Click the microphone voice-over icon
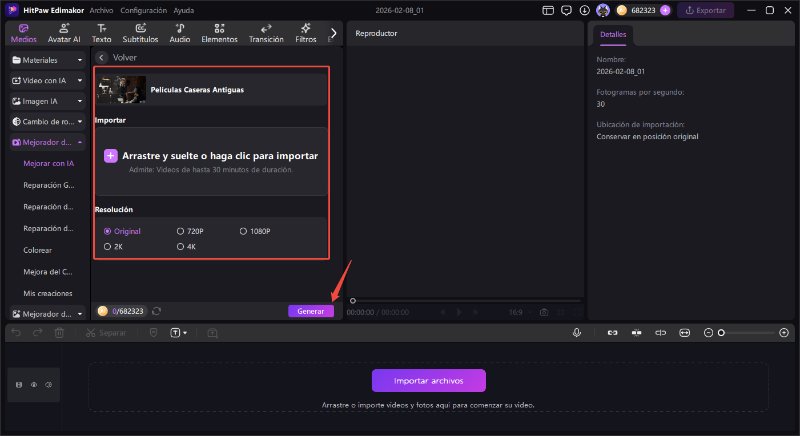 (x=577, y=332)
